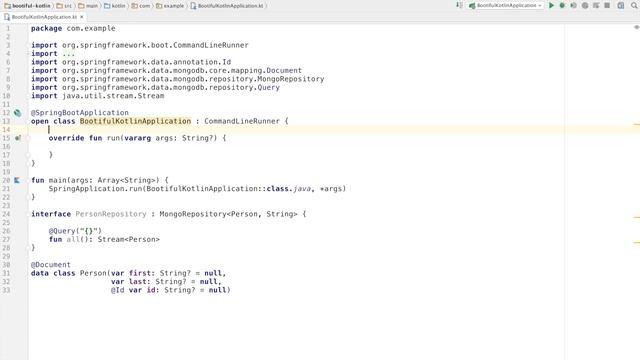Viewport: 640px width, 360px height.
Task: Open the main breadcrumb folder
Action: pyautogui.click(x=88, y=6)
